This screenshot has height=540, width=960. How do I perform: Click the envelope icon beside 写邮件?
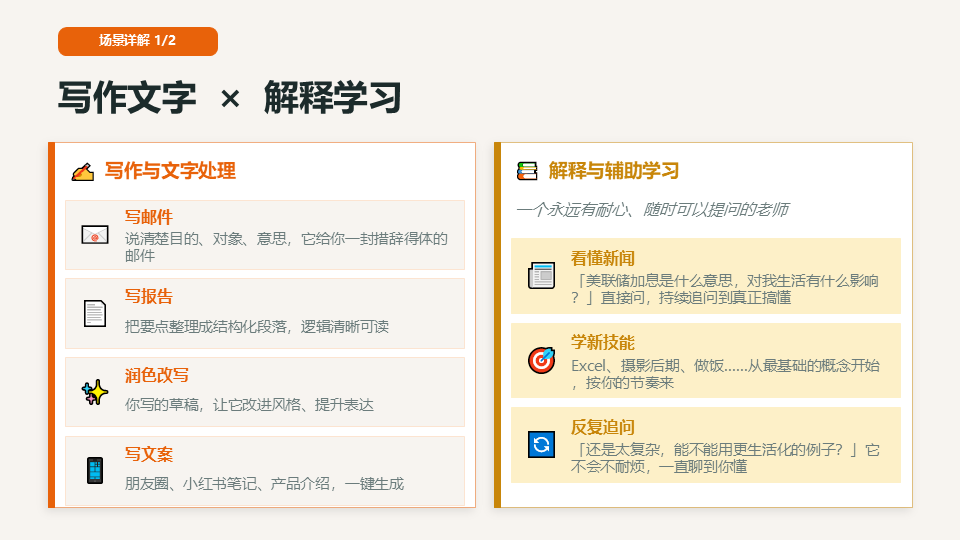95,235
